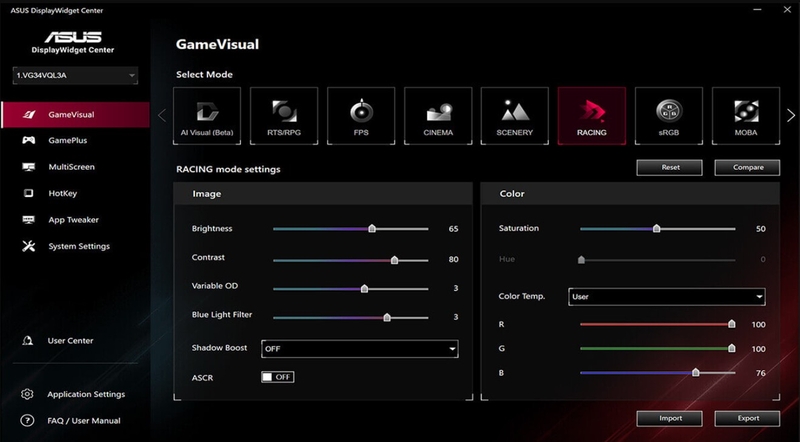
Task: Click the System Settings wrench icon
Action: point(29,246)
